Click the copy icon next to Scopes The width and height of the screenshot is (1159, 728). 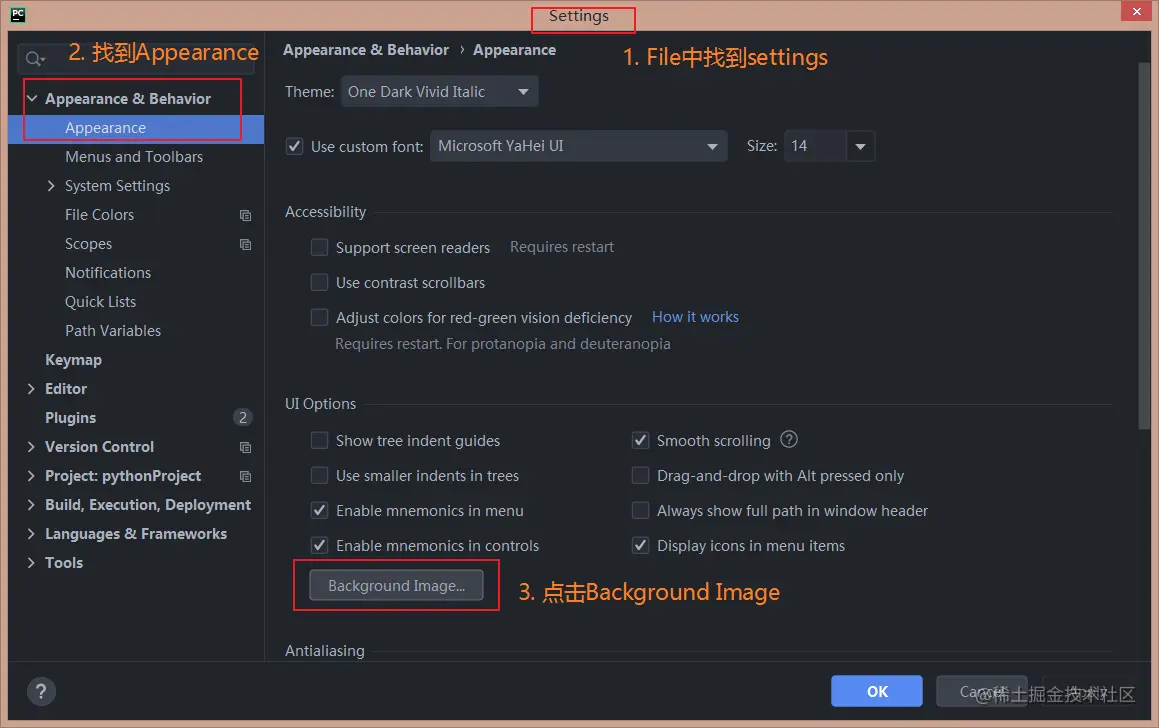point(245,244)
